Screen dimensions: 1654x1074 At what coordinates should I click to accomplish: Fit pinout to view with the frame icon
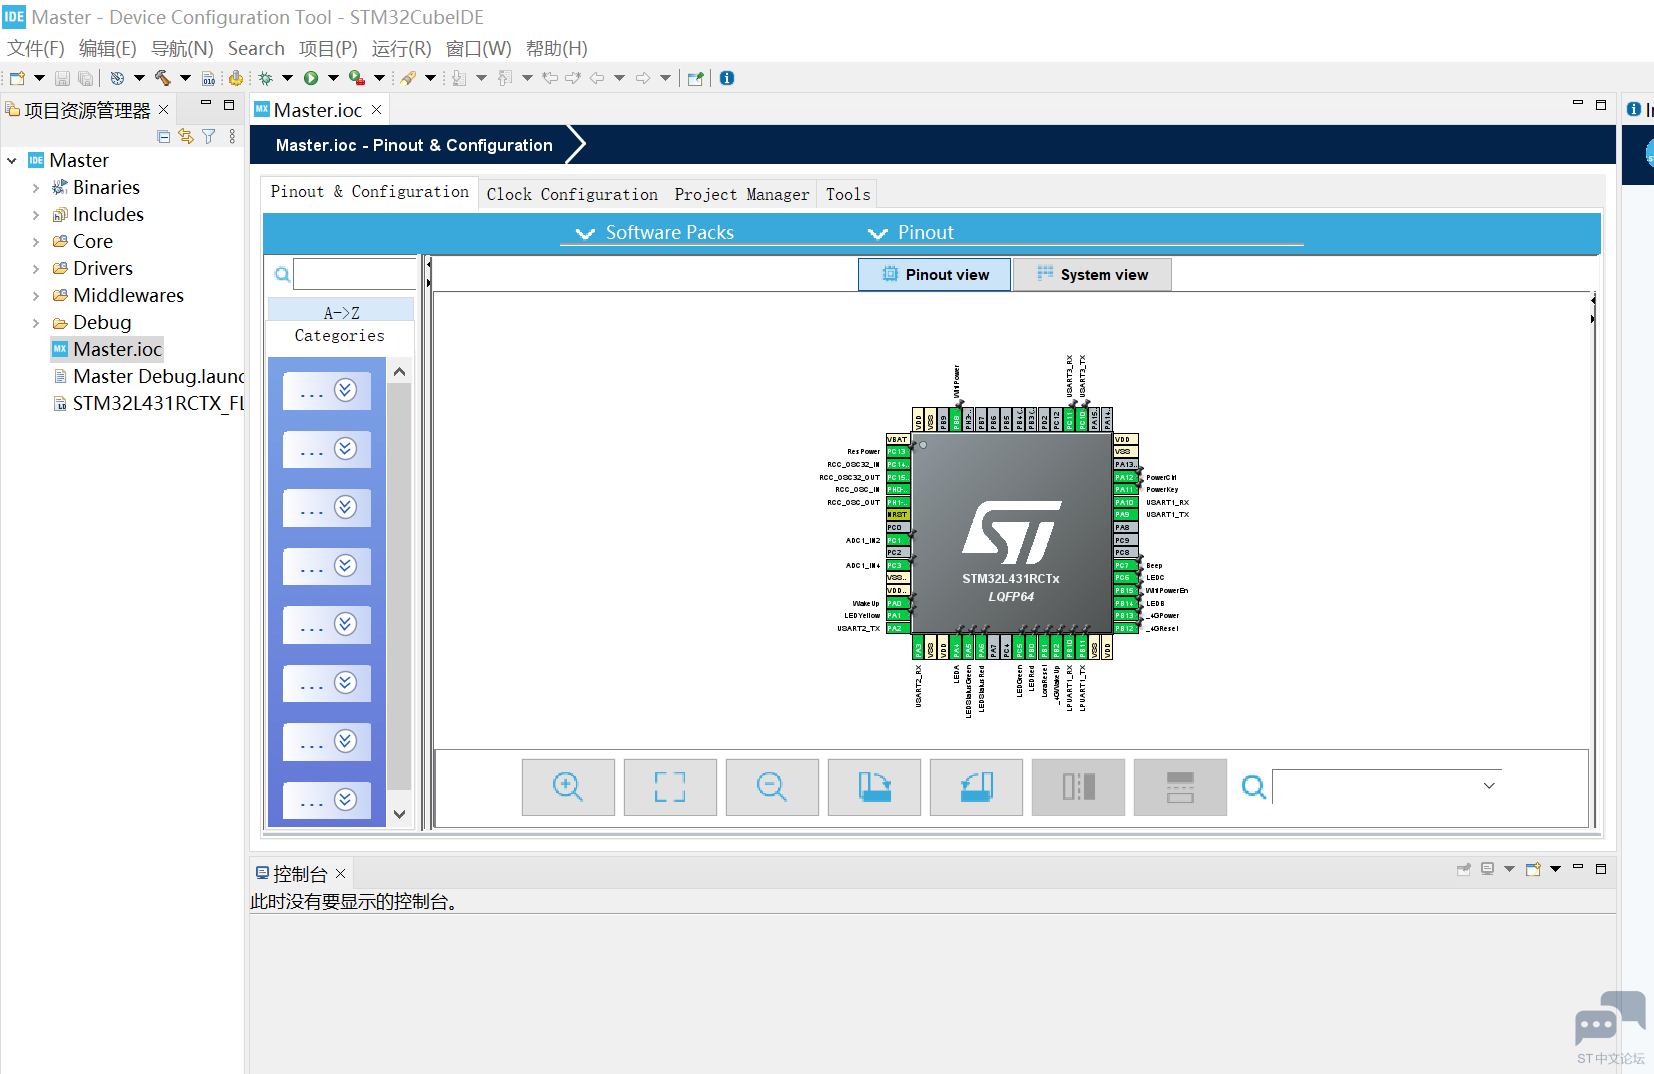[x=670, y=787]
